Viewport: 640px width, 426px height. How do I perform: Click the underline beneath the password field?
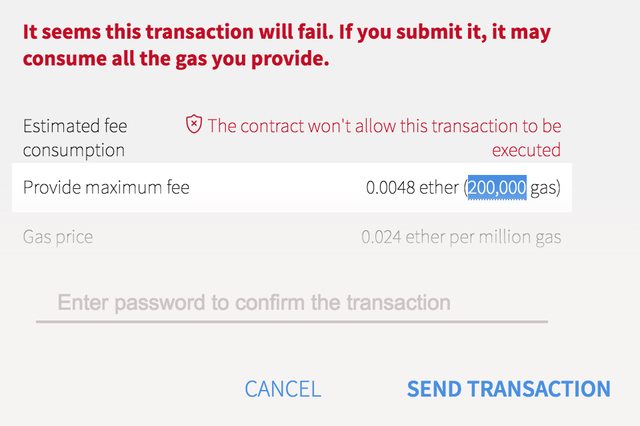[292, 322]
